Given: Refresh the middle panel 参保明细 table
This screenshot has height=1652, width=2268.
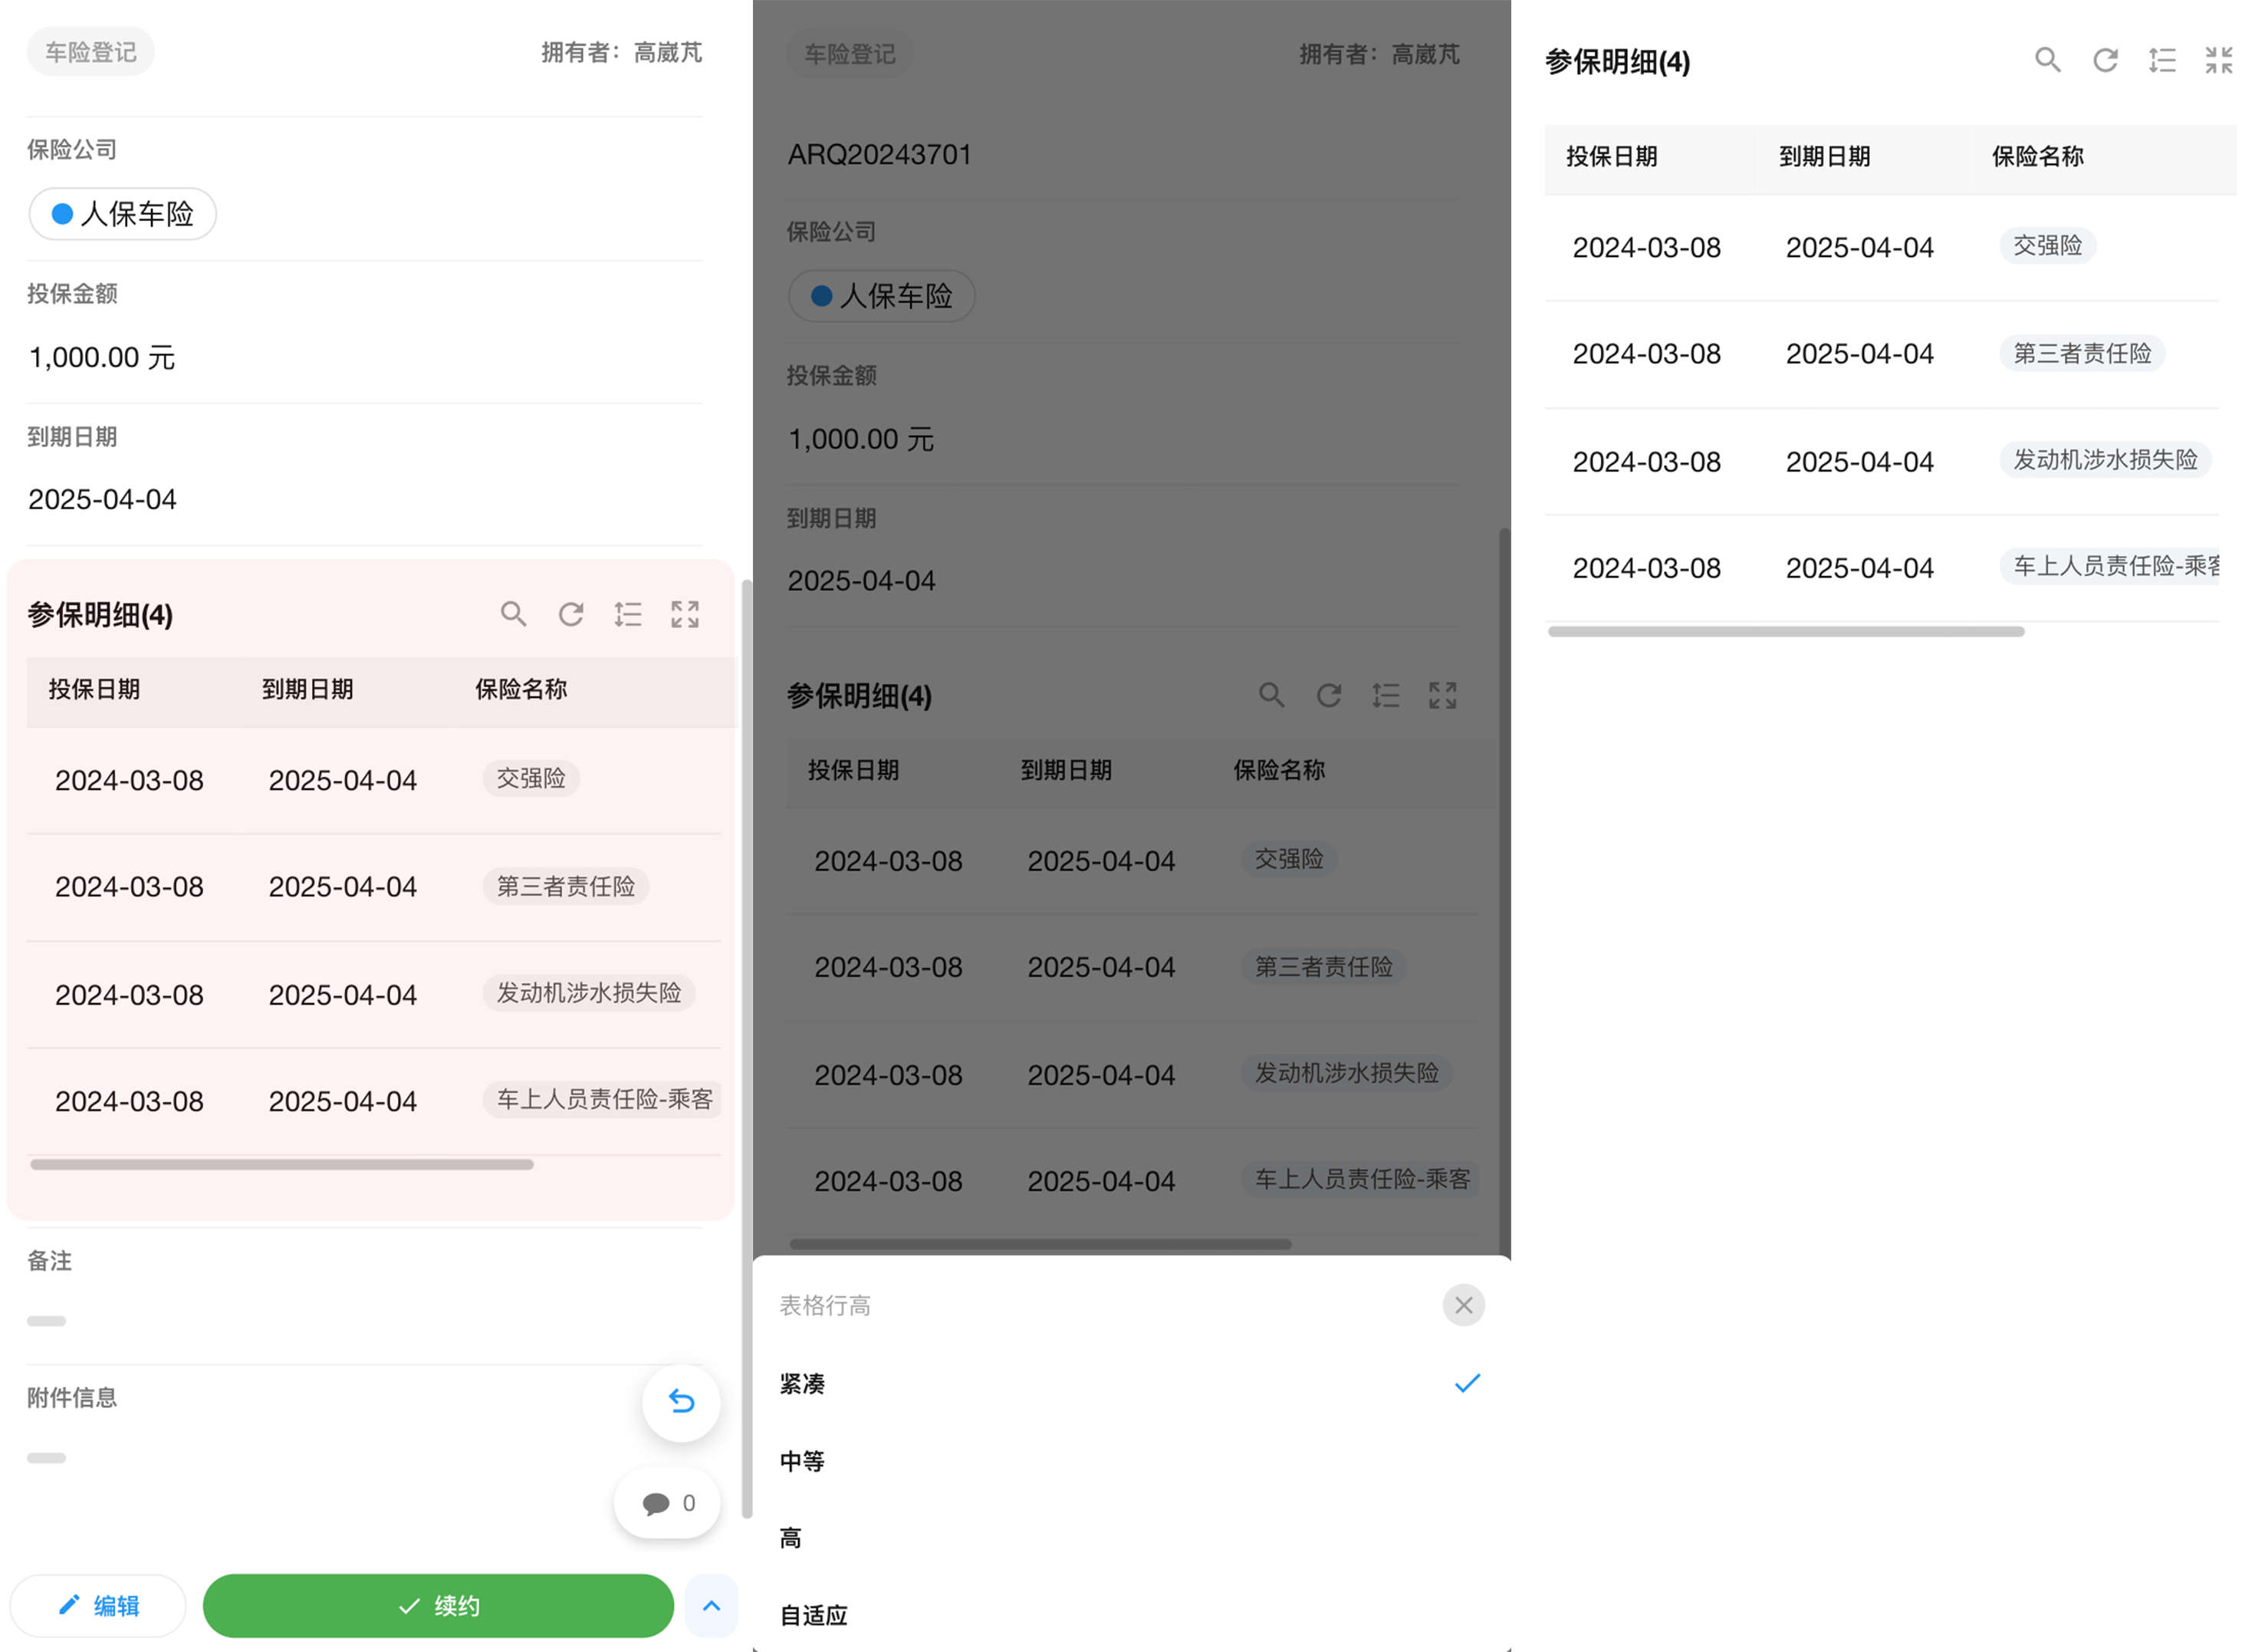Looking at the screenshot, I should point(1329,695).
